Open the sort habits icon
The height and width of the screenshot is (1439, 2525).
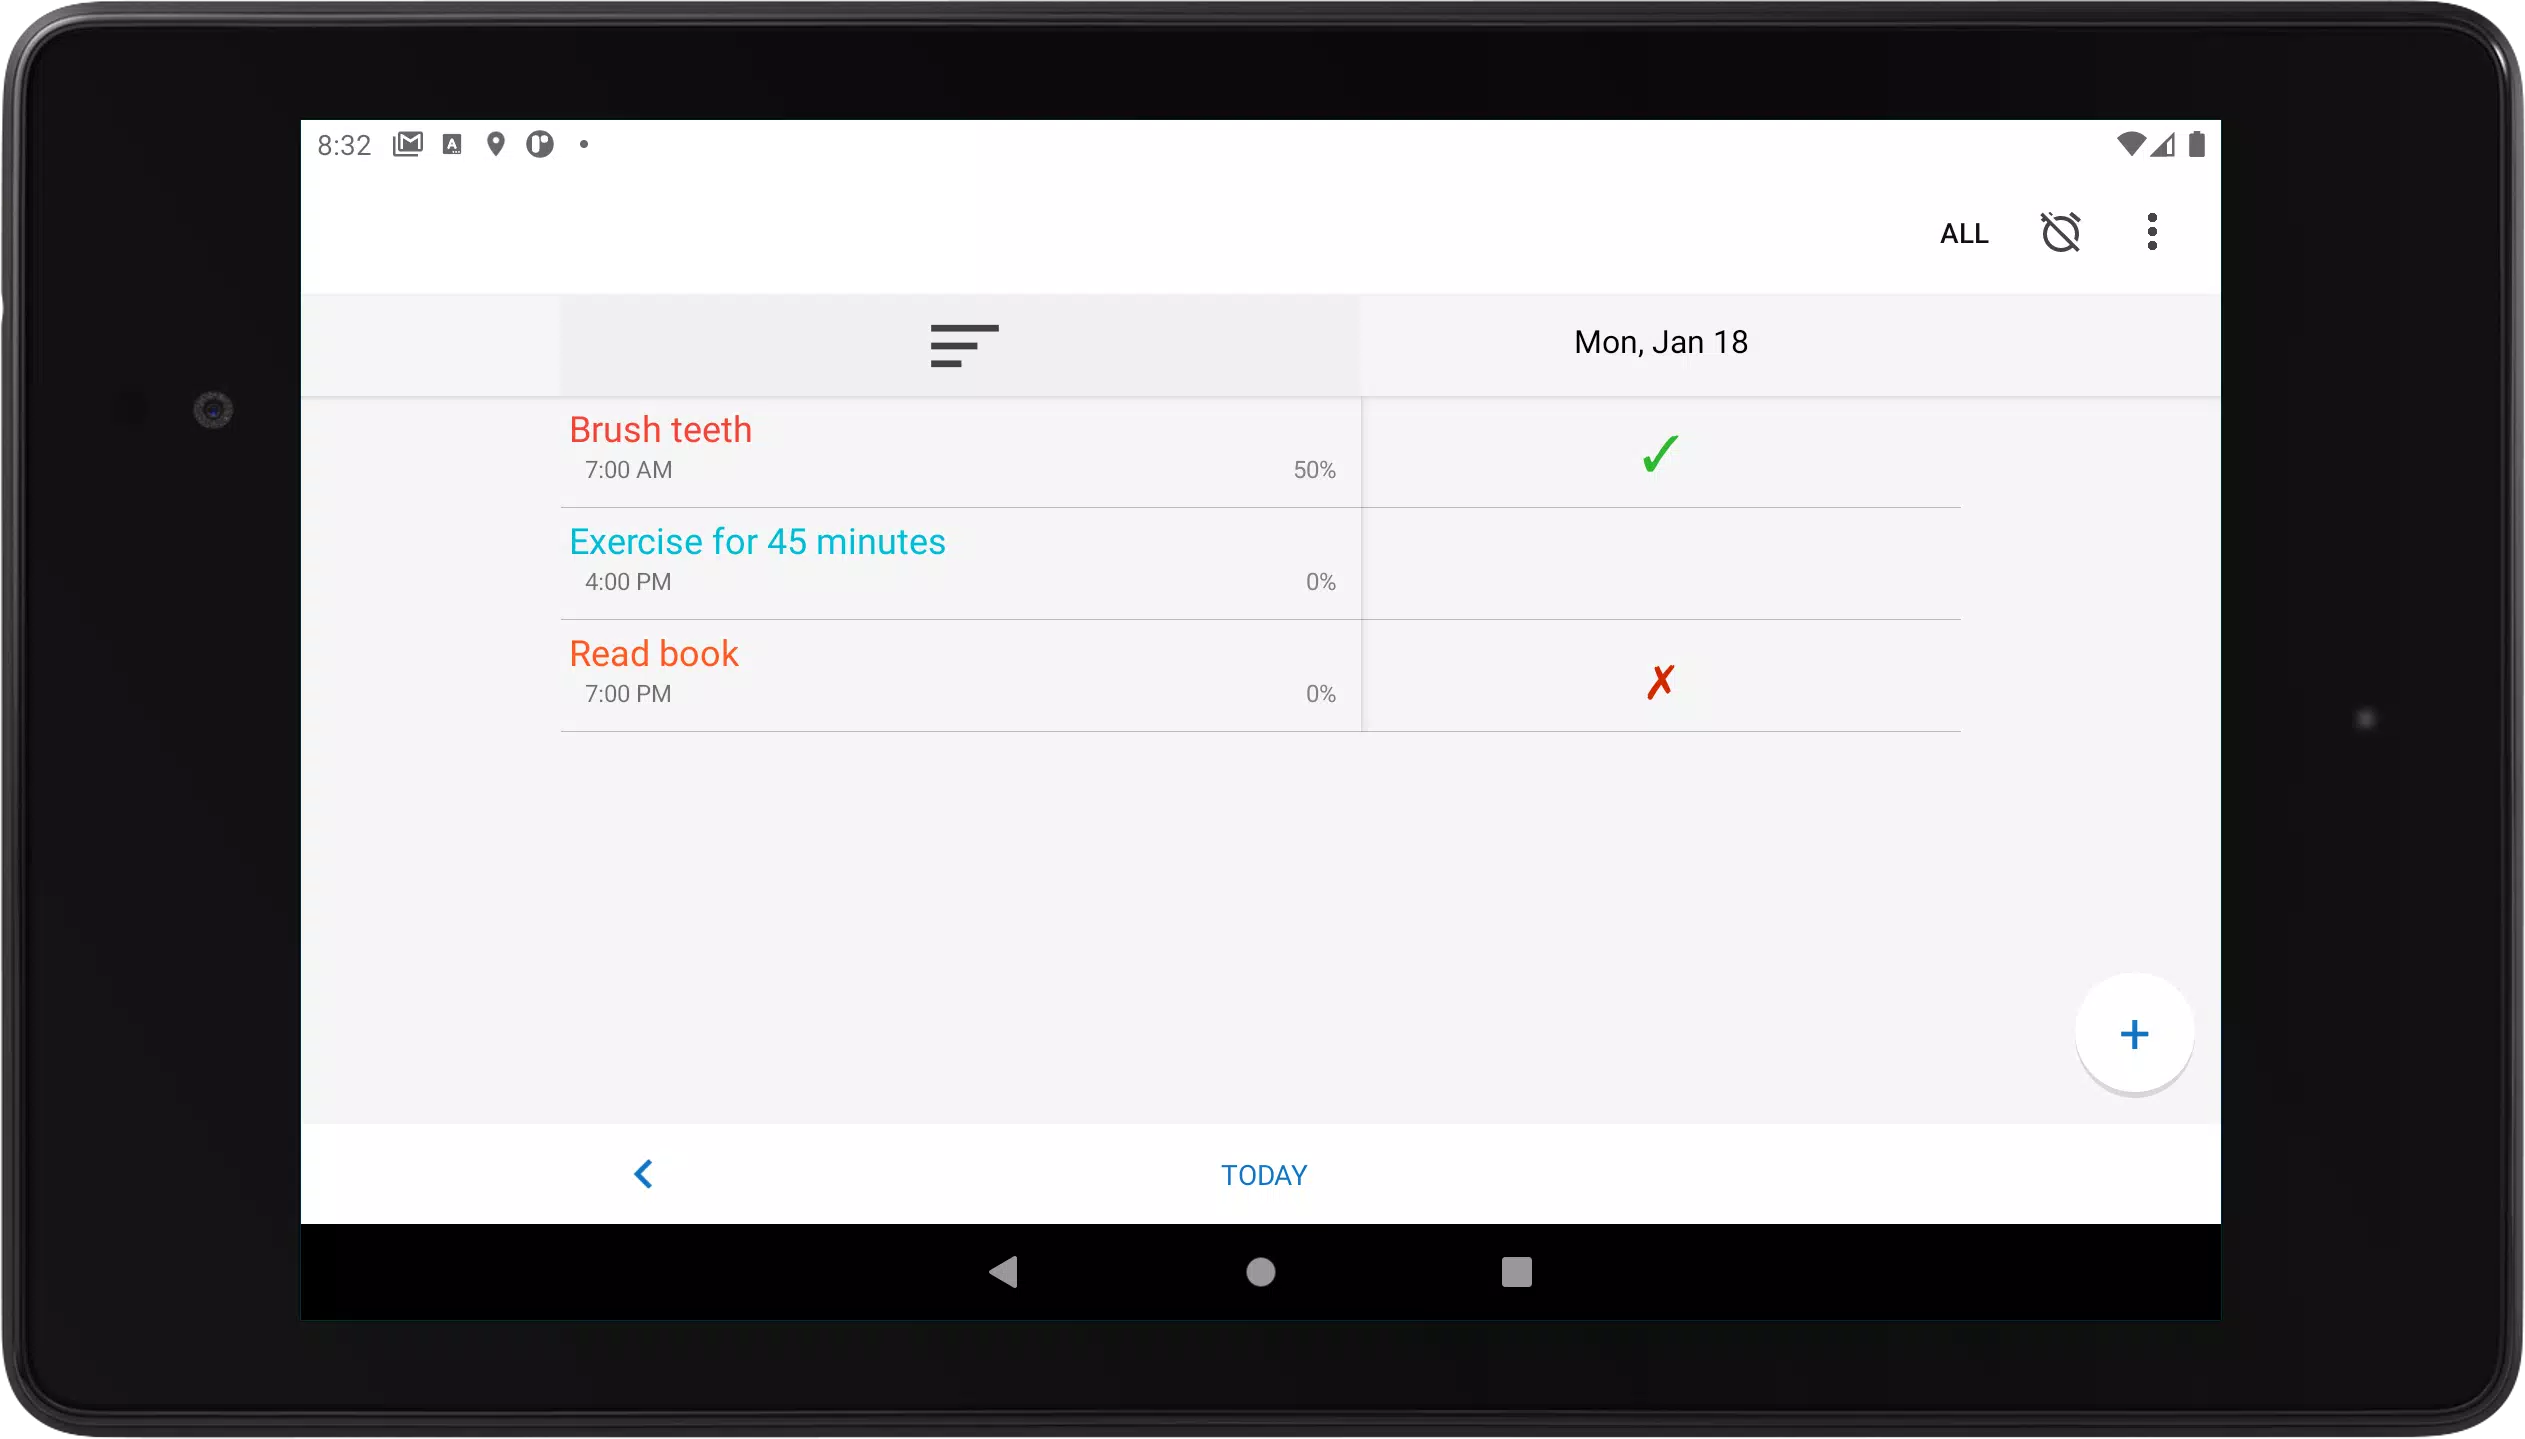click(964, 345)
